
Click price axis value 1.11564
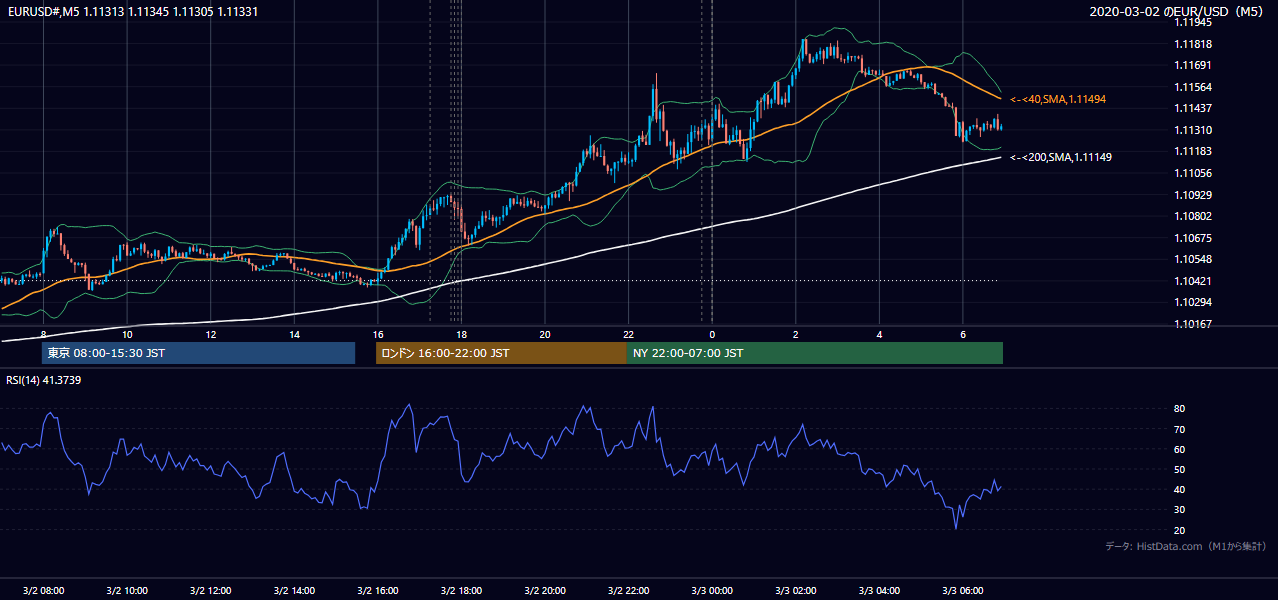(x=1194, y=87)
